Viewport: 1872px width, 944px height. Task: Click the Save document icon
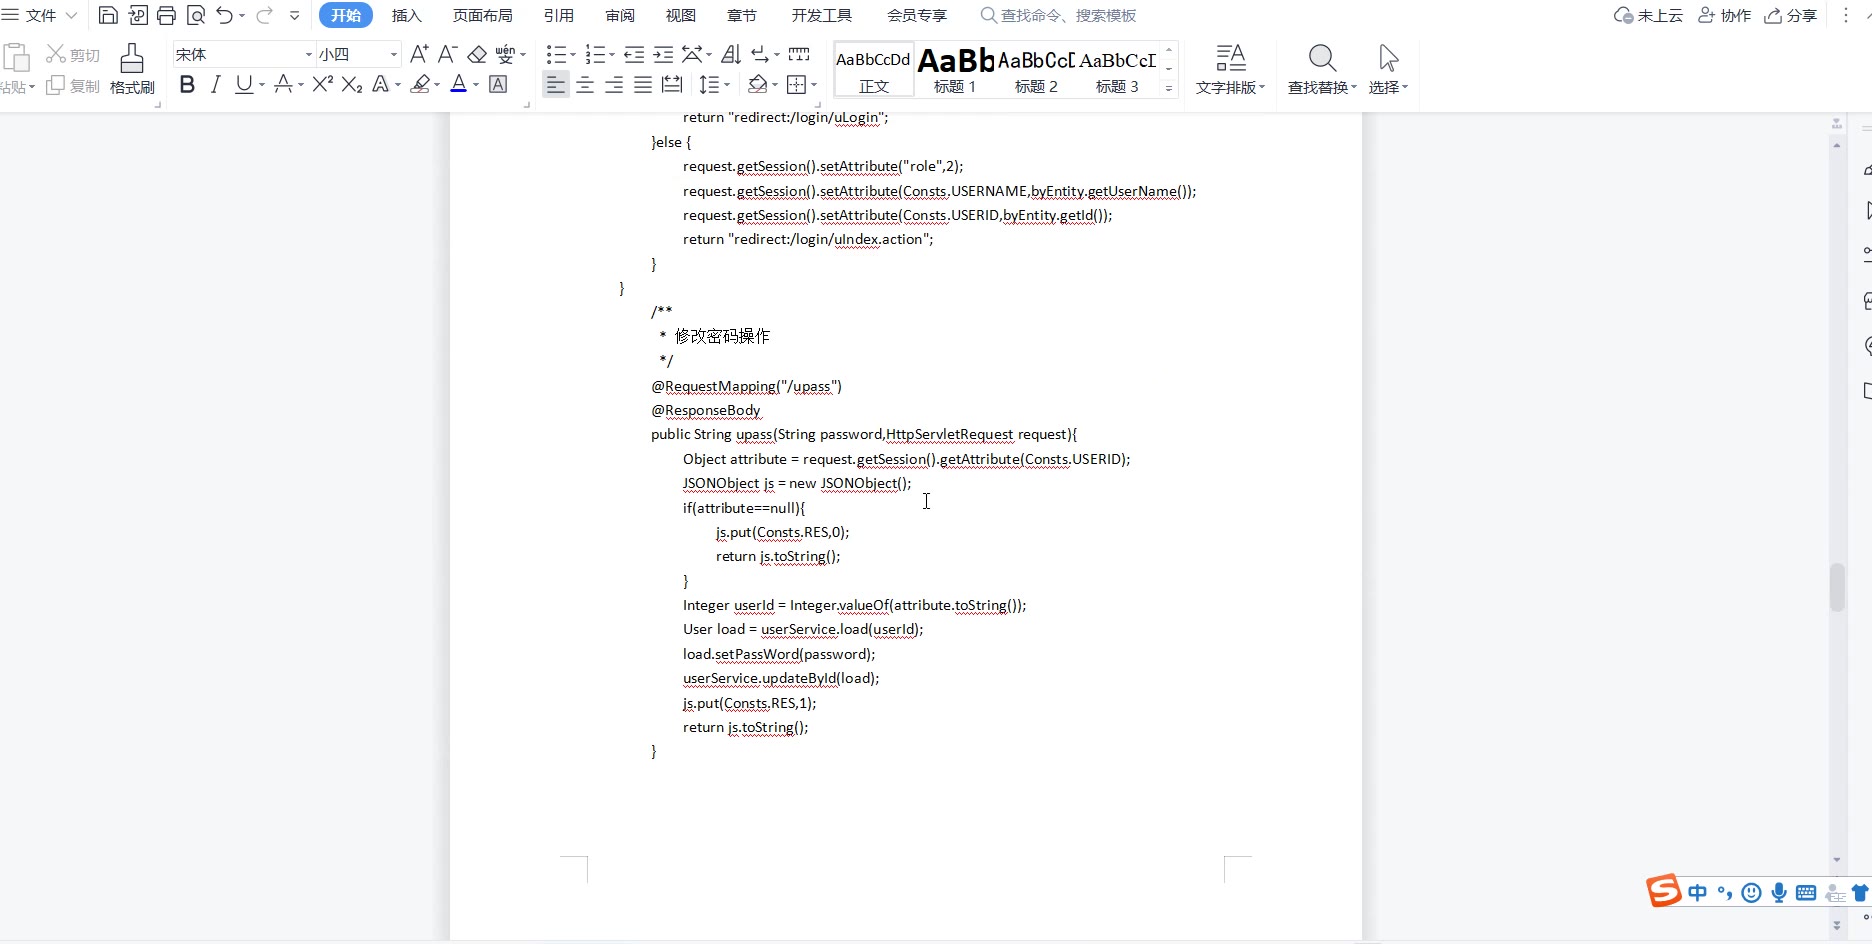108,15
